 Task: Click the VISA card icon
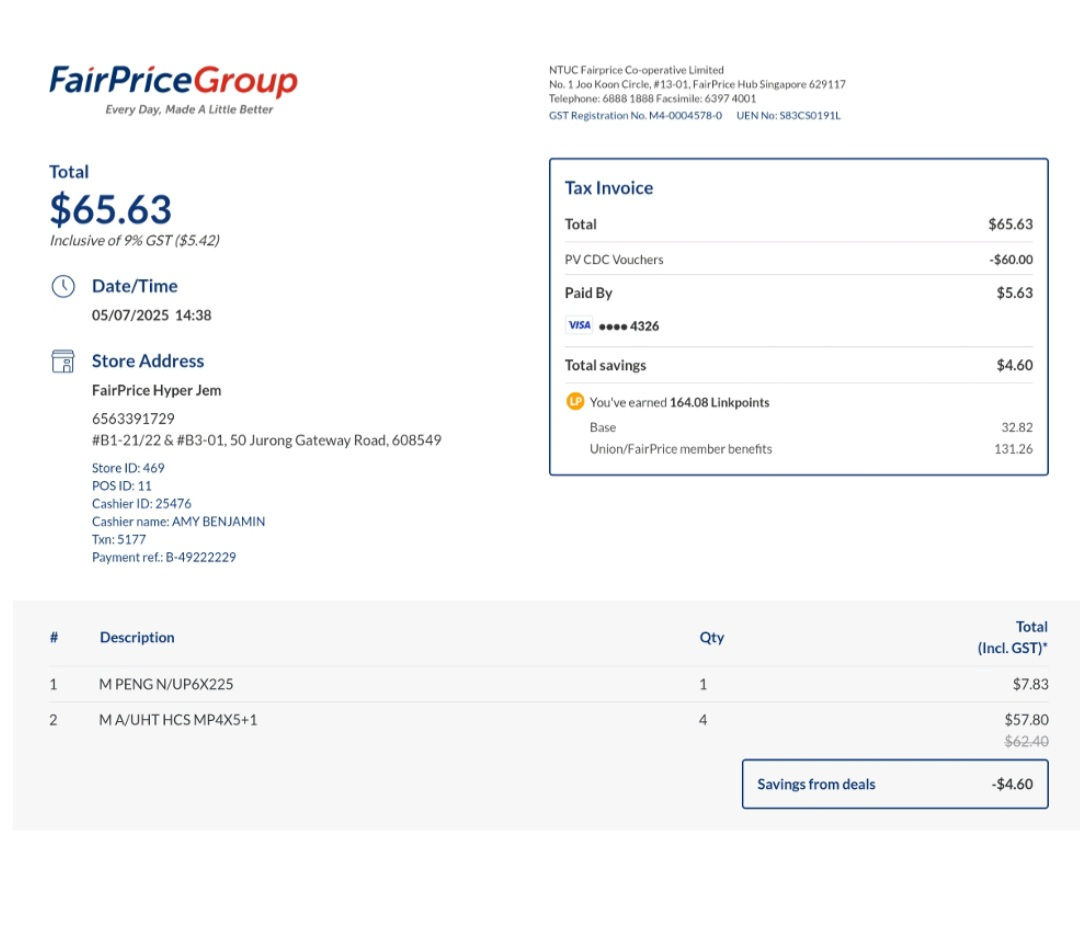pyautogui.click(x=579, y=325)
